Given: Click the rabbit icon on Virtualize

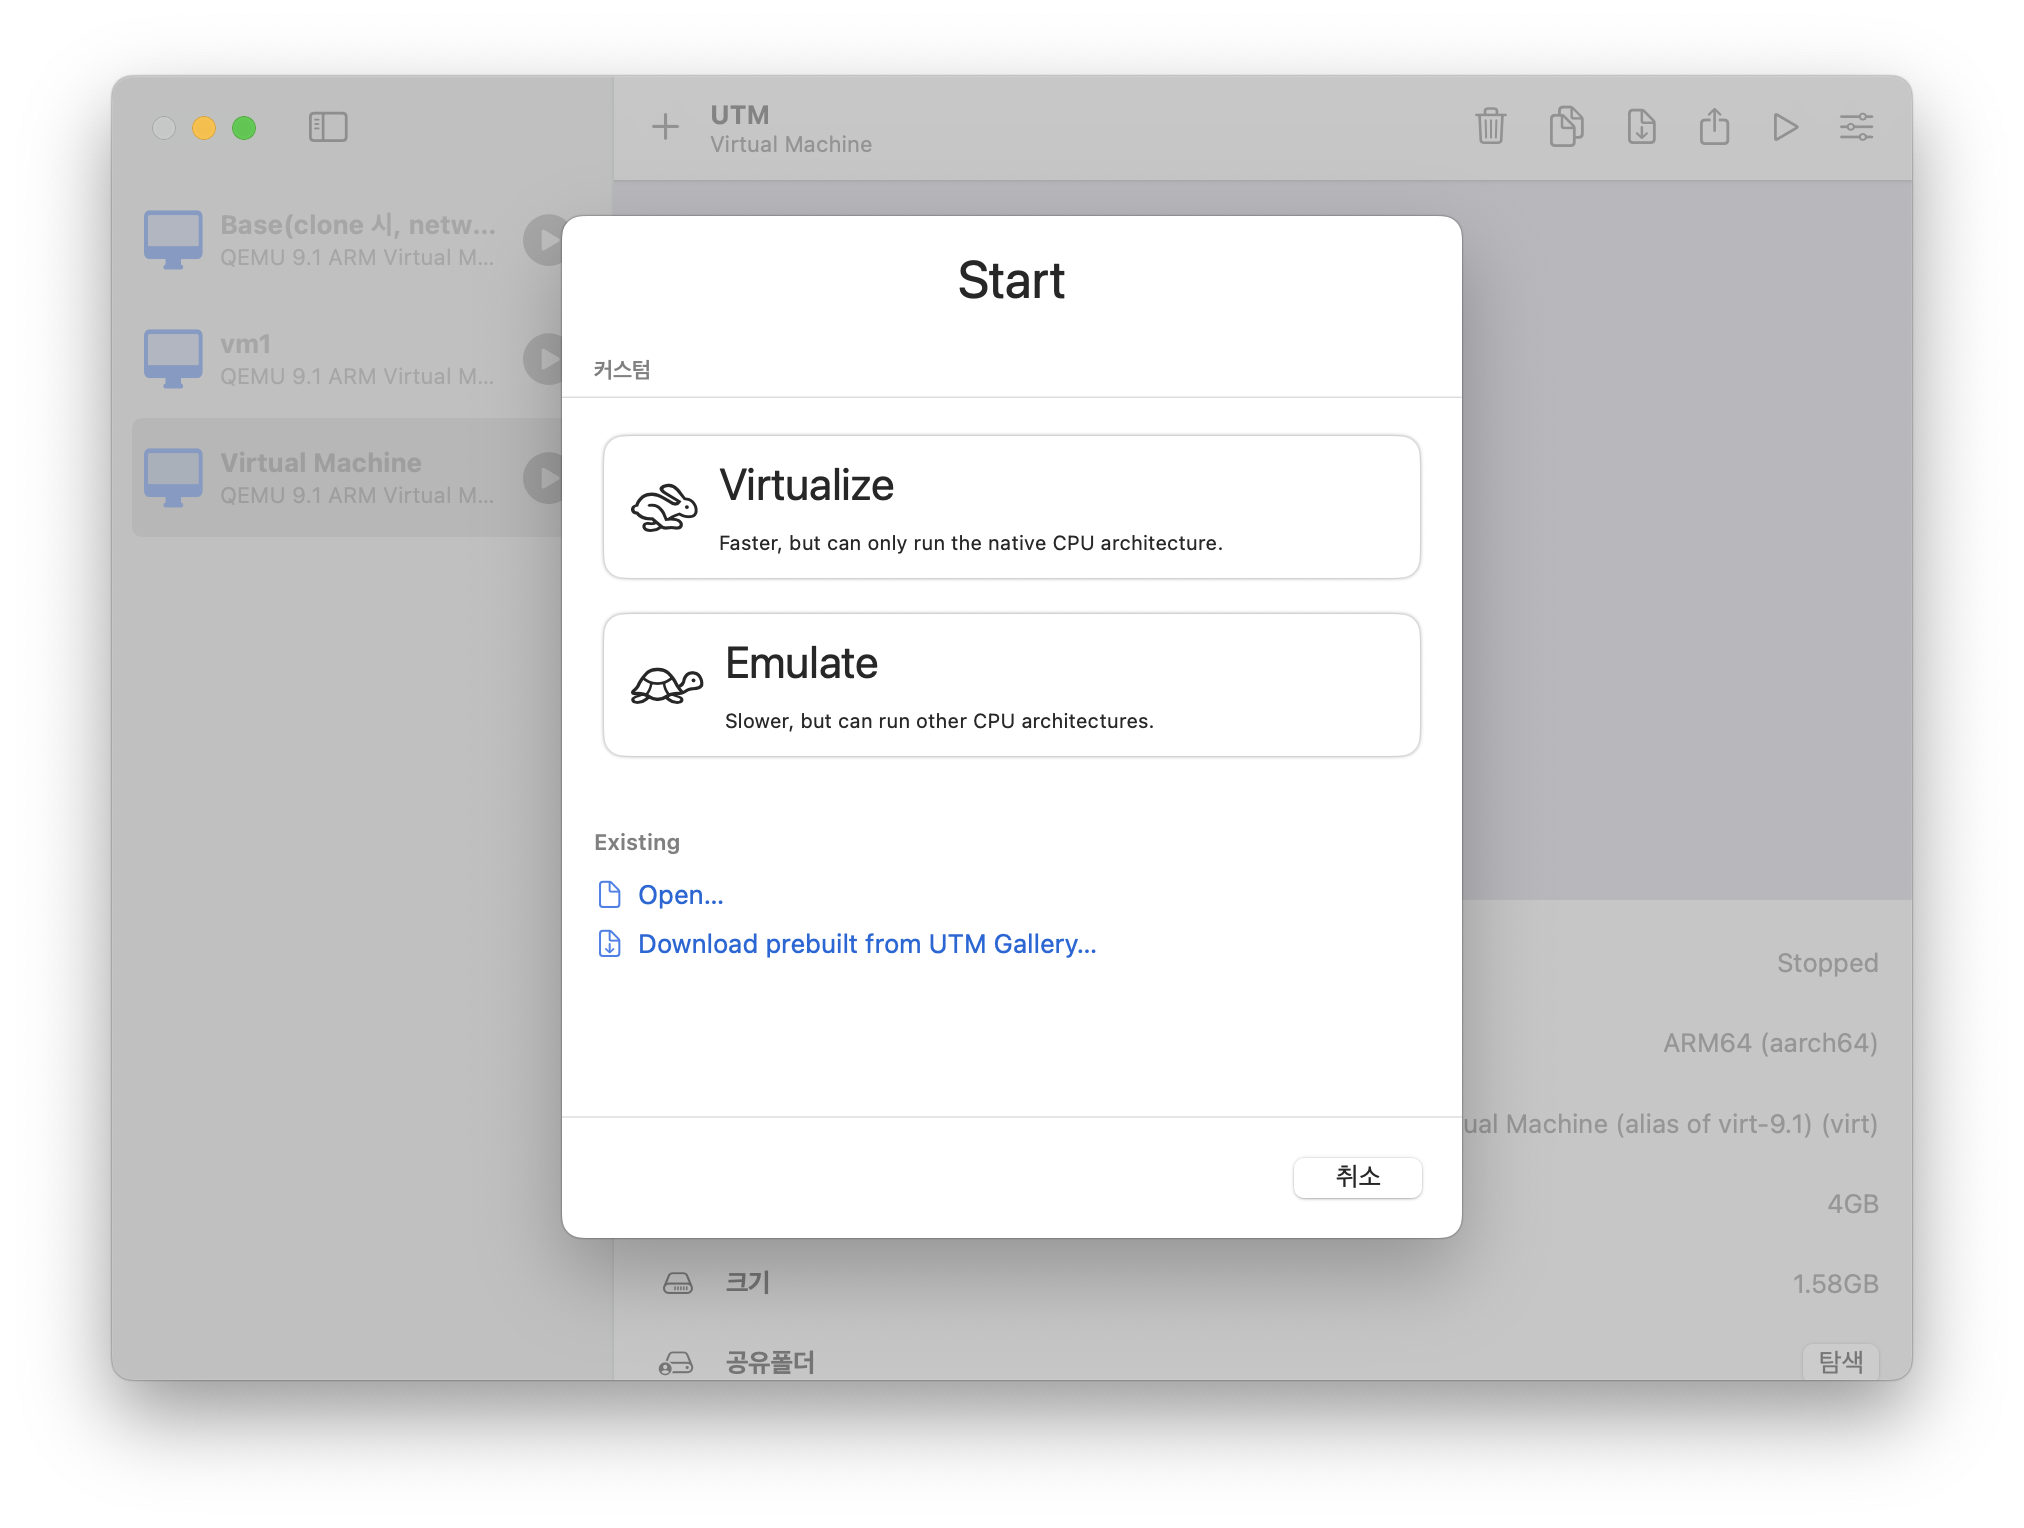Looking at the screenshot, I should tap(664, 508).
